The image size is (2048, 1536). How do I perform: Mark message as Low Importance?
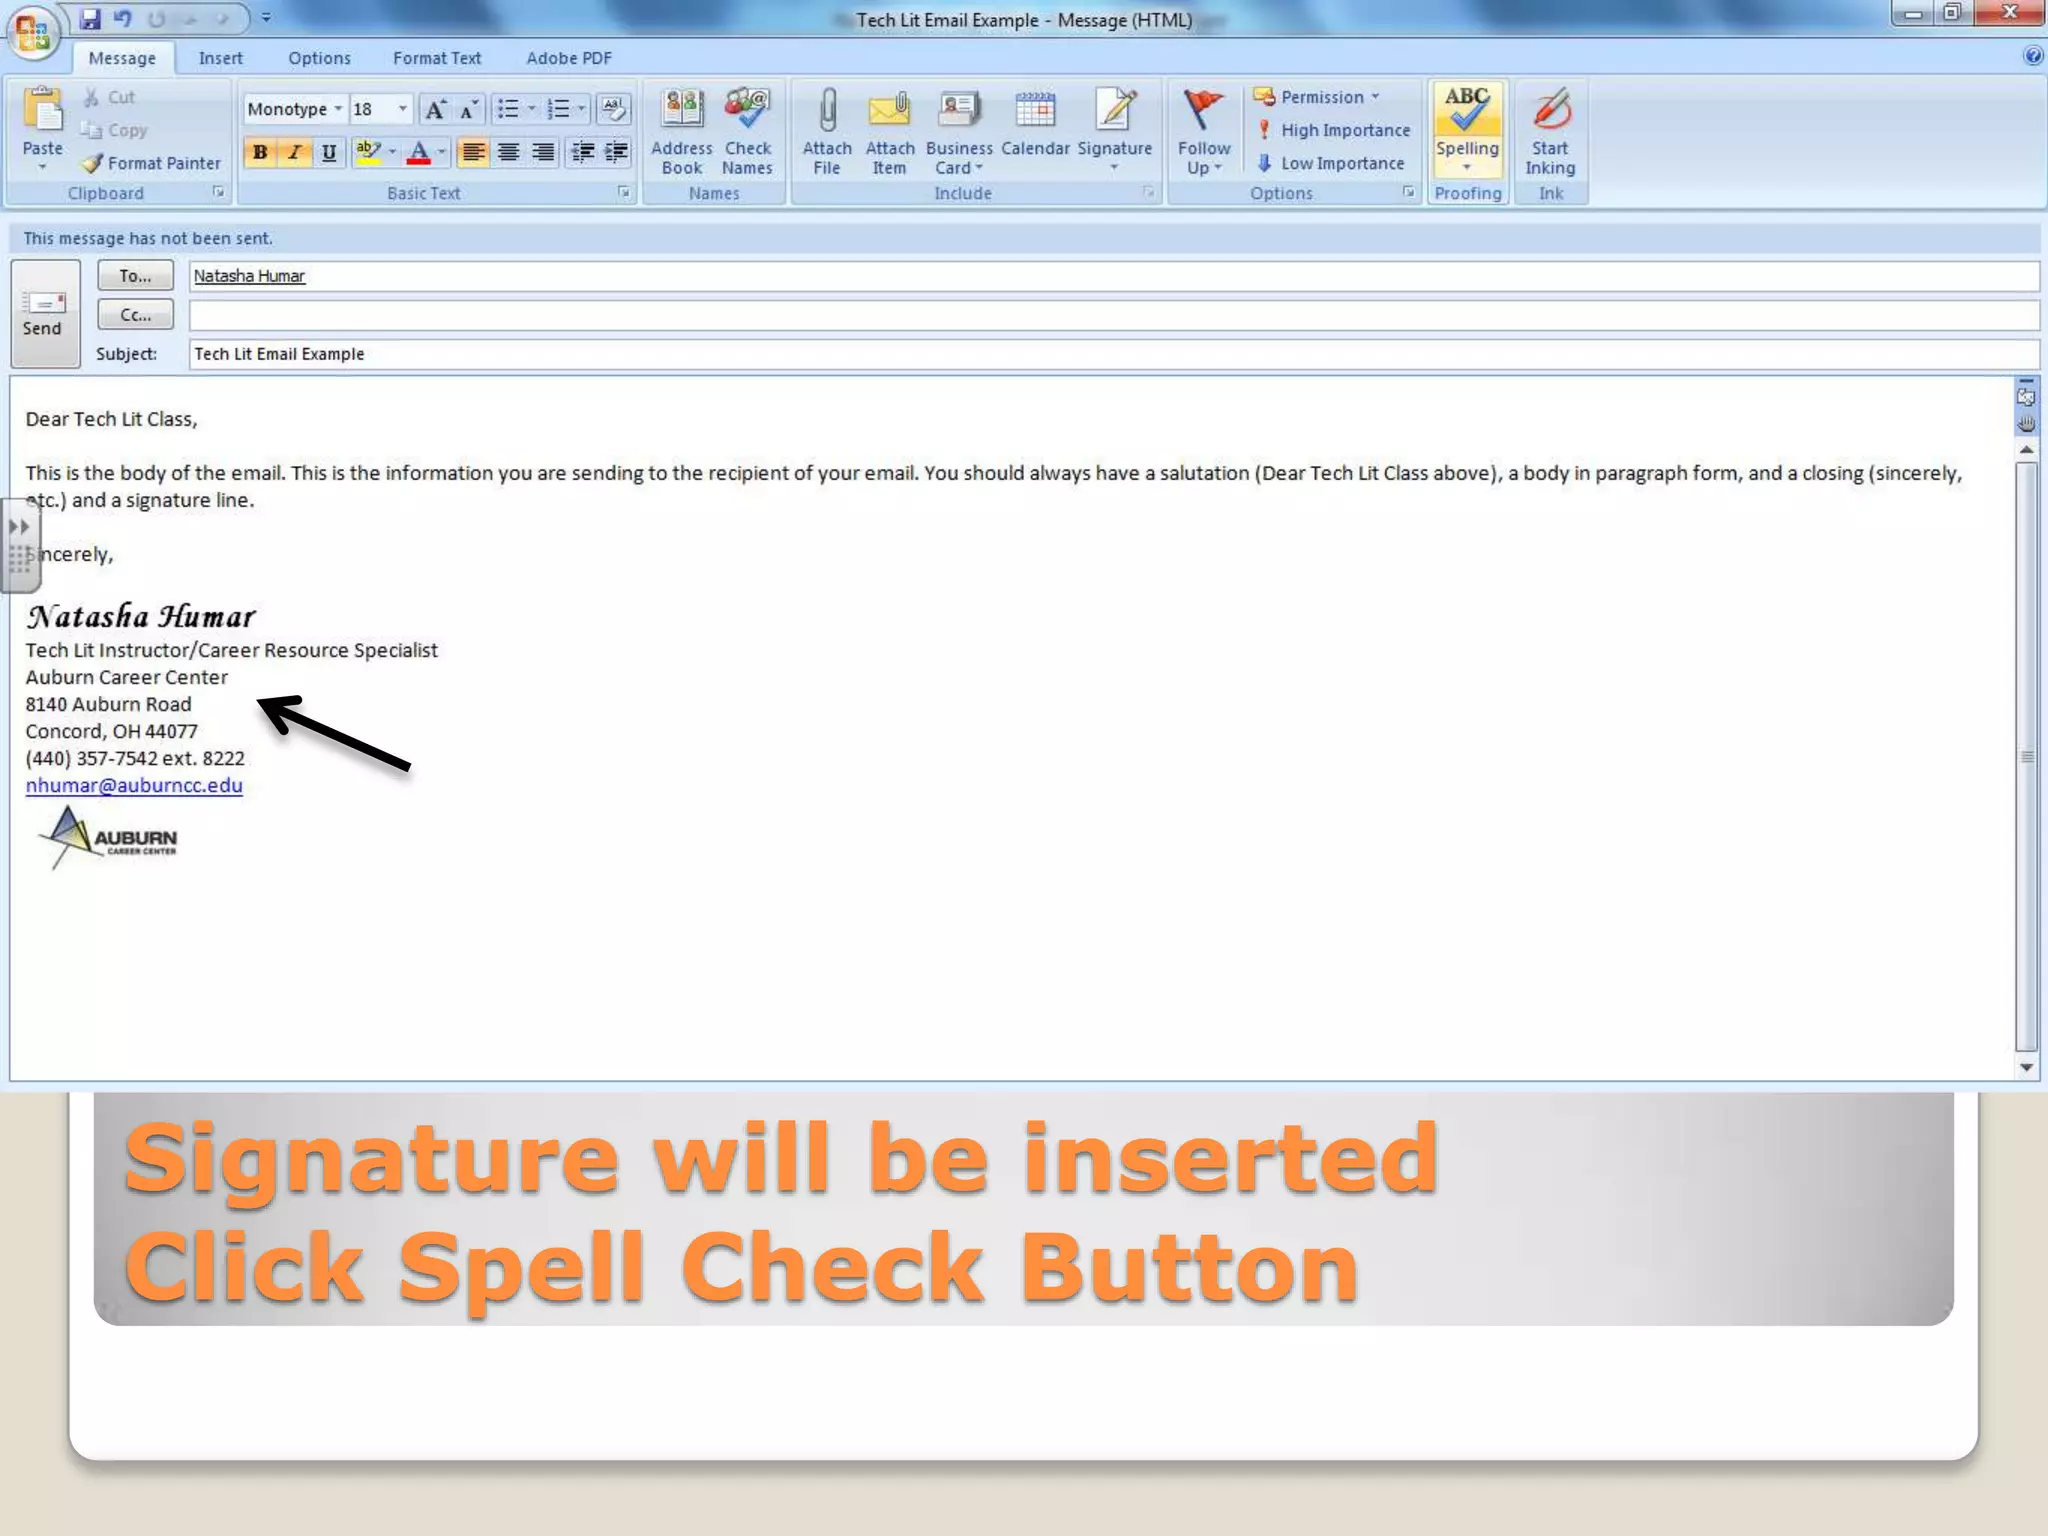1330,163
